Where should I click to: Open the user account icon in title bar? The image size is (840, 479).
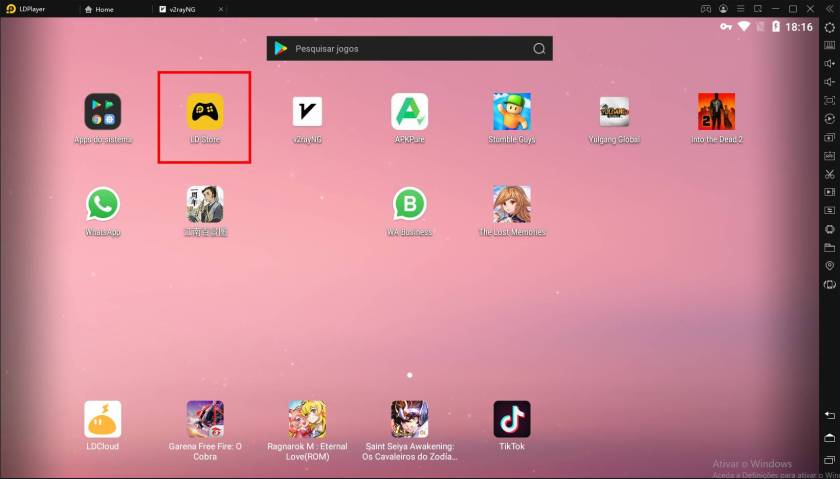723,9
